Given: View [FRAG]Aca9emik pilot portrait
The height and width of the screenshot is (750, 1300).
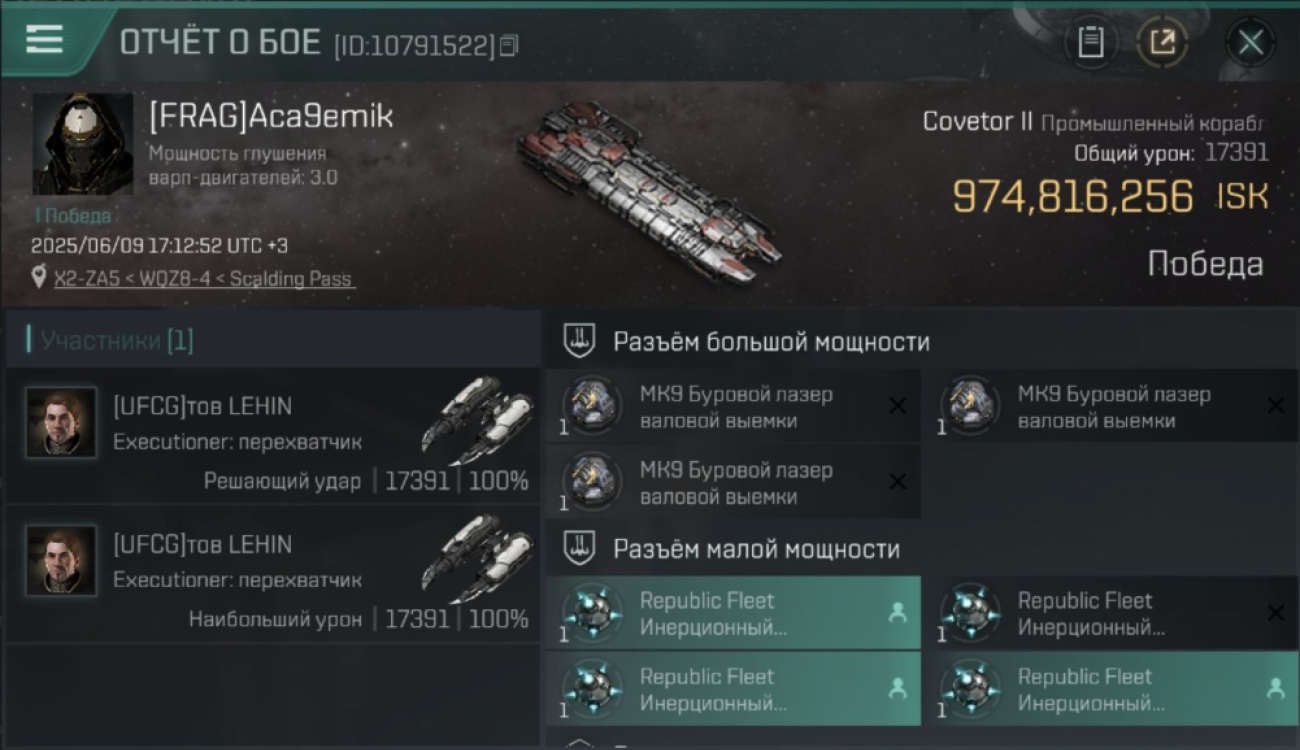Looking at the screenshot, I should coord(83,144).
